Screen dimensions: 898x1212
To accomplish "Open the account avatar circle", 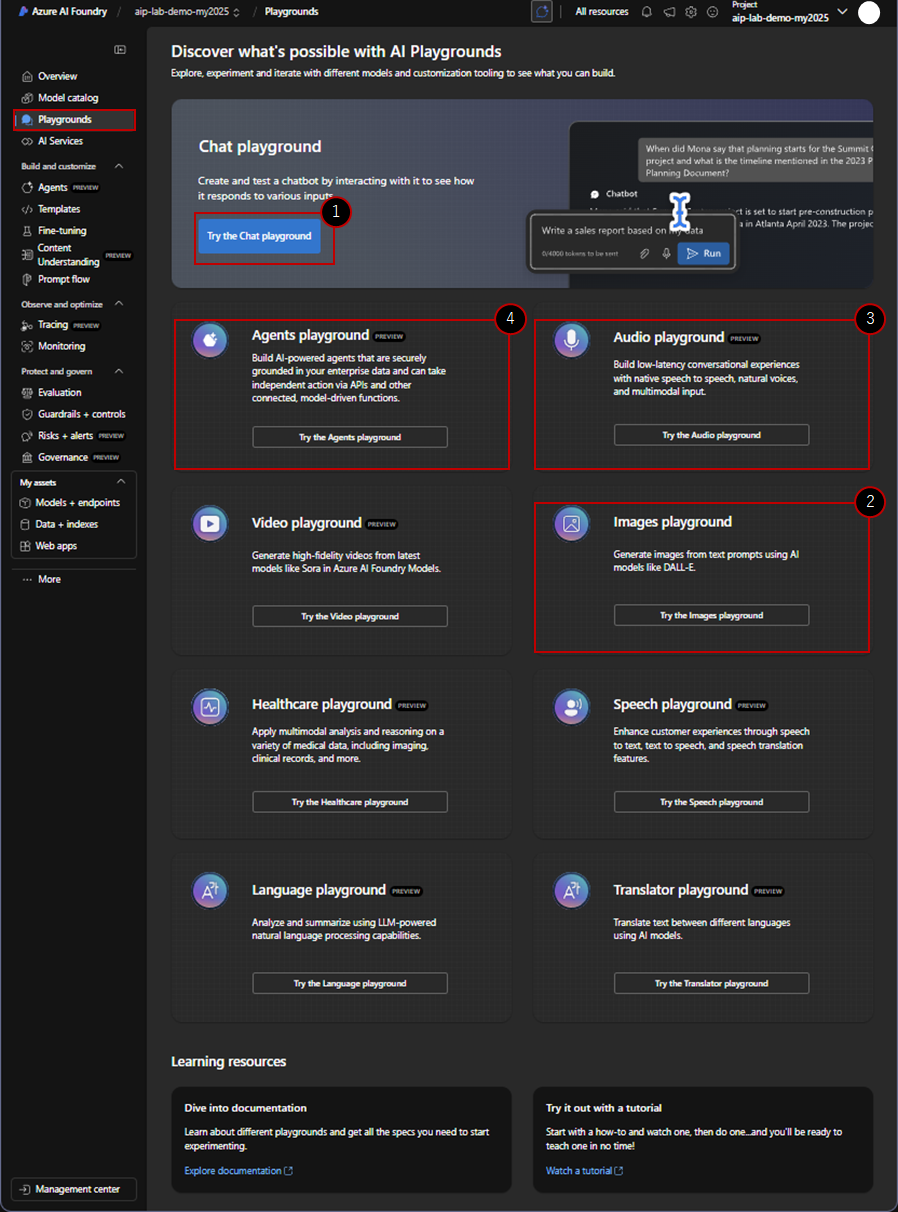I will (869, 12).
